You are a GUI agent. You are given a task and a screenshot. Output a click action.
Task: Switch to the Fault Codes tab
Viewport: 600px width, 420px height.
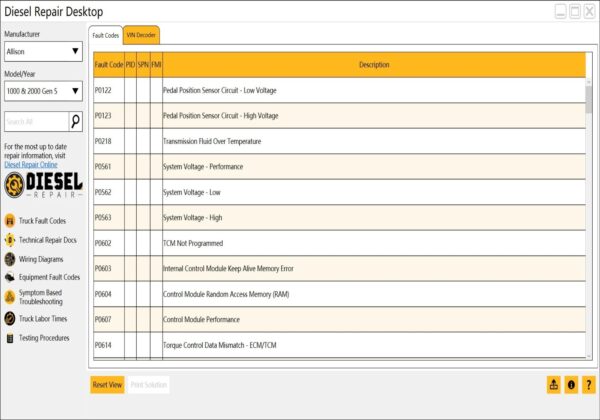[x=106, y=35]
